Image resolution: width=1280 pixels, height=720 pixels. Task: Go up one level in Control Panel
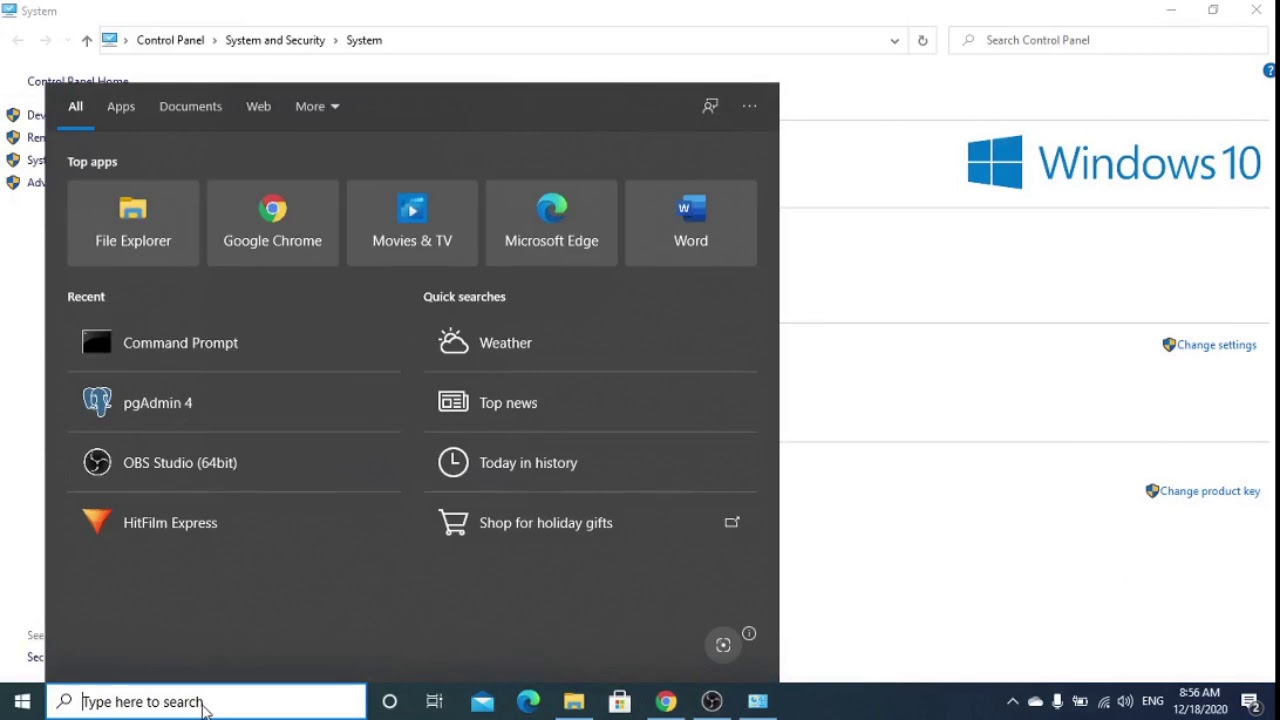coord(87,41)
